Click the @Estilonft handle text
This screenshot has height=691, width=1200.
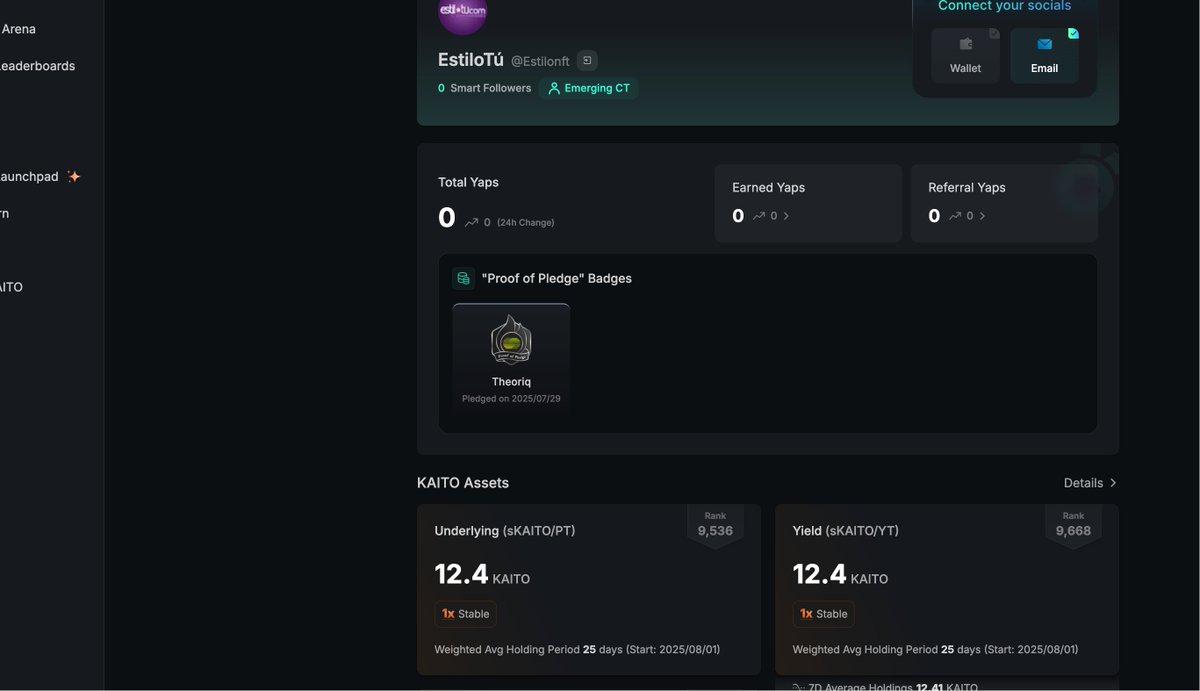pos(540,62)
